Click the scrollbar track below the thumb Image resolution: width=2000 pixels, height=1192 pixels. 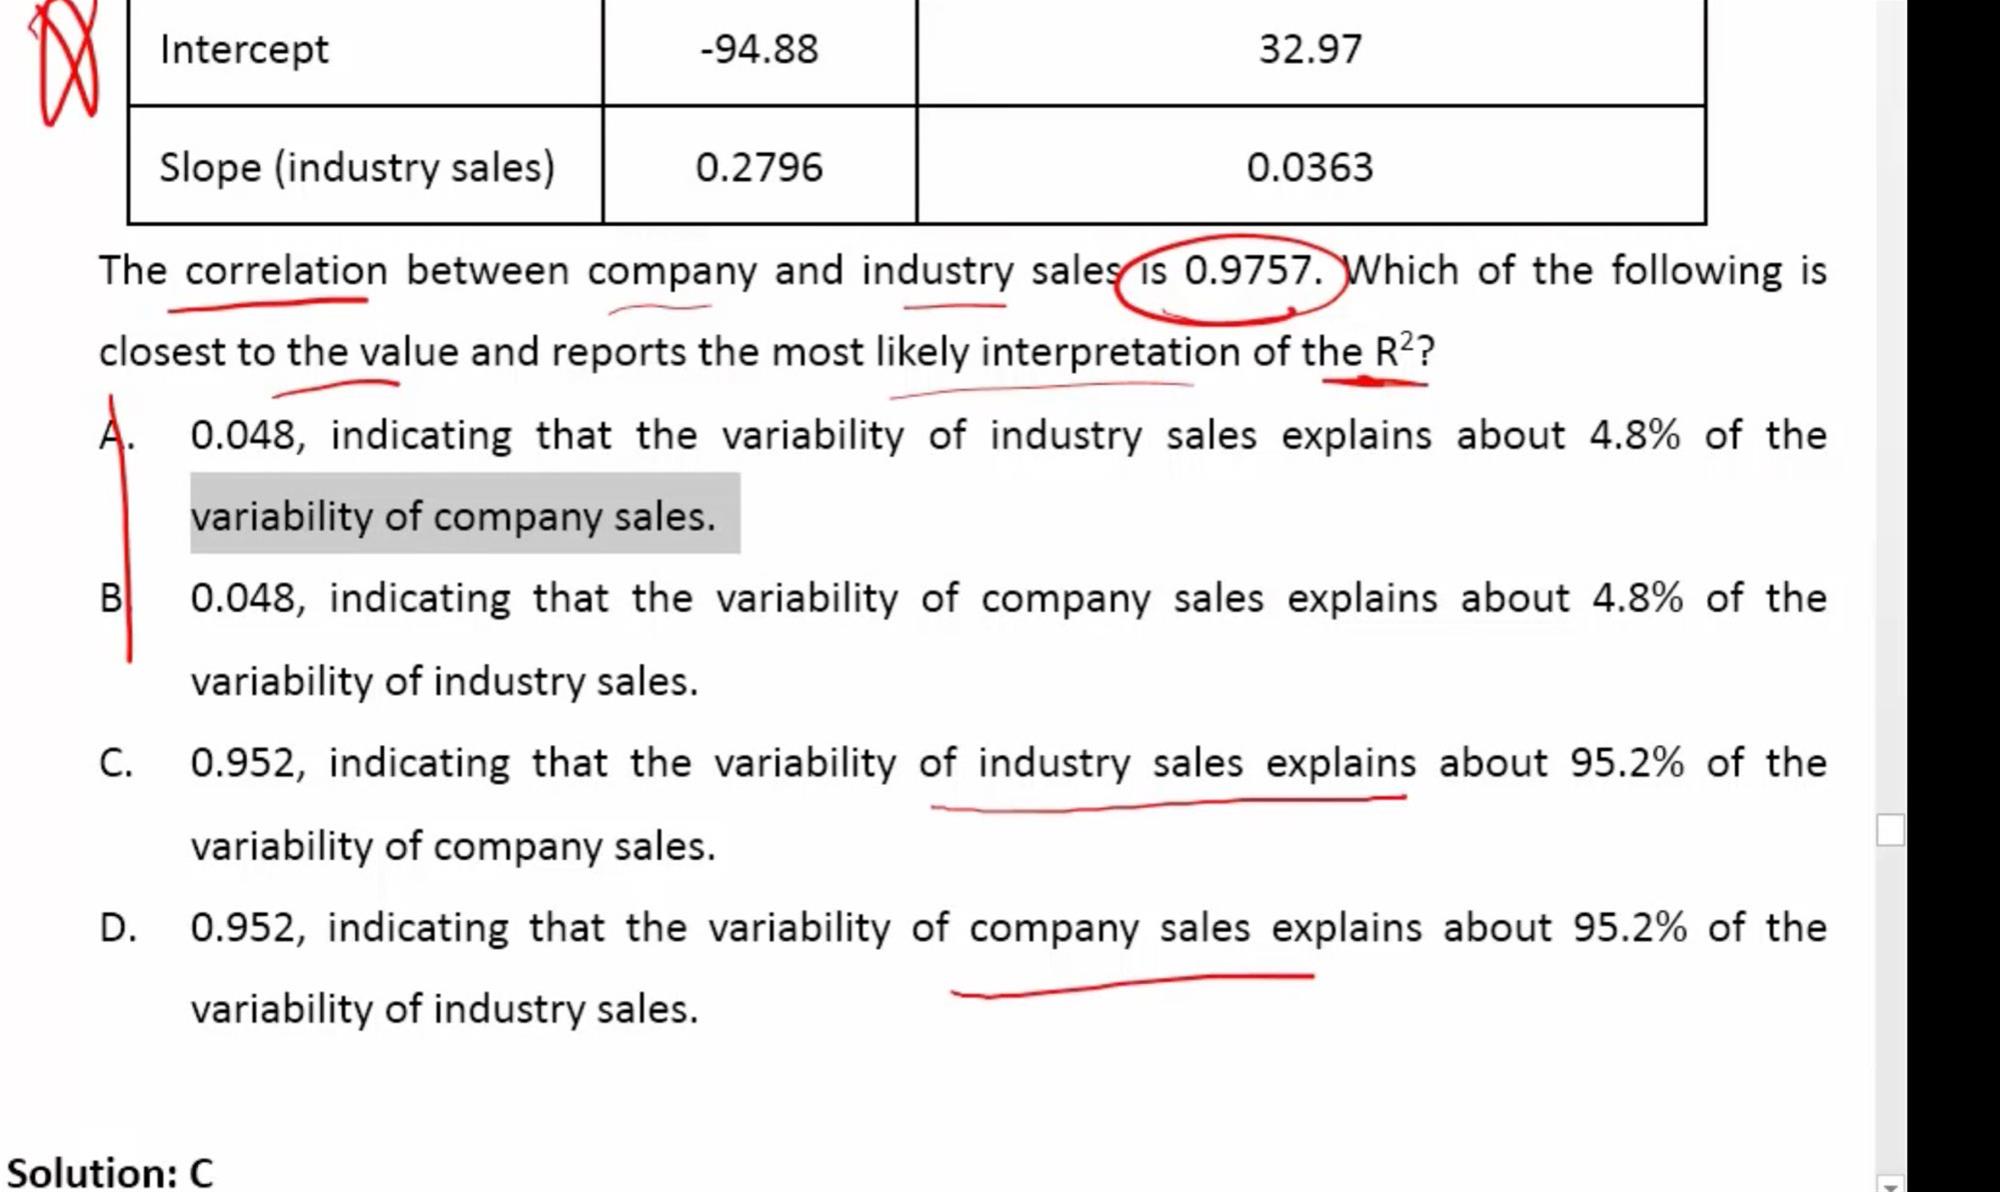1890,1010
